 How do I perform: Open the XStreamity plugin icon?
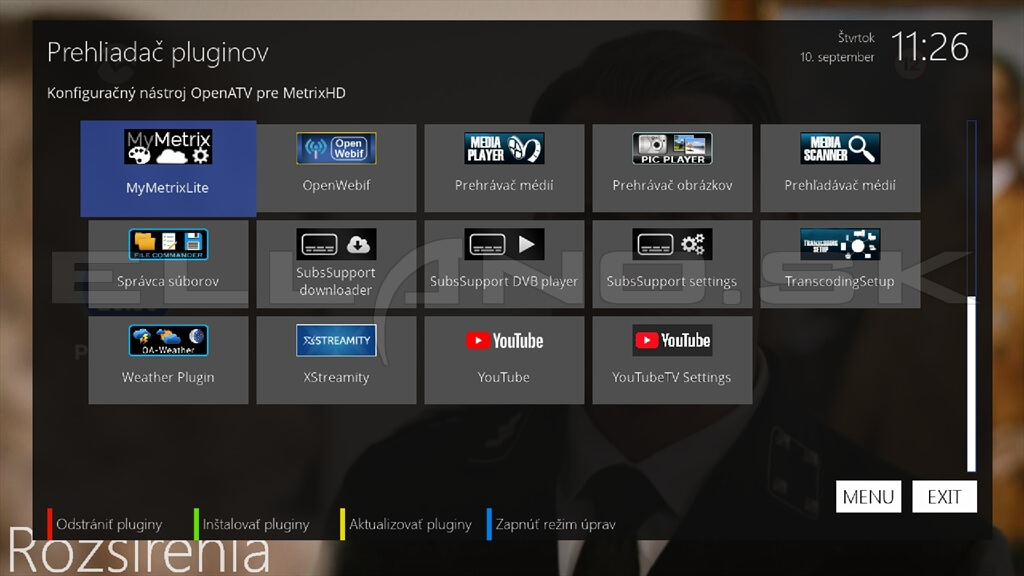pos(336,340)
